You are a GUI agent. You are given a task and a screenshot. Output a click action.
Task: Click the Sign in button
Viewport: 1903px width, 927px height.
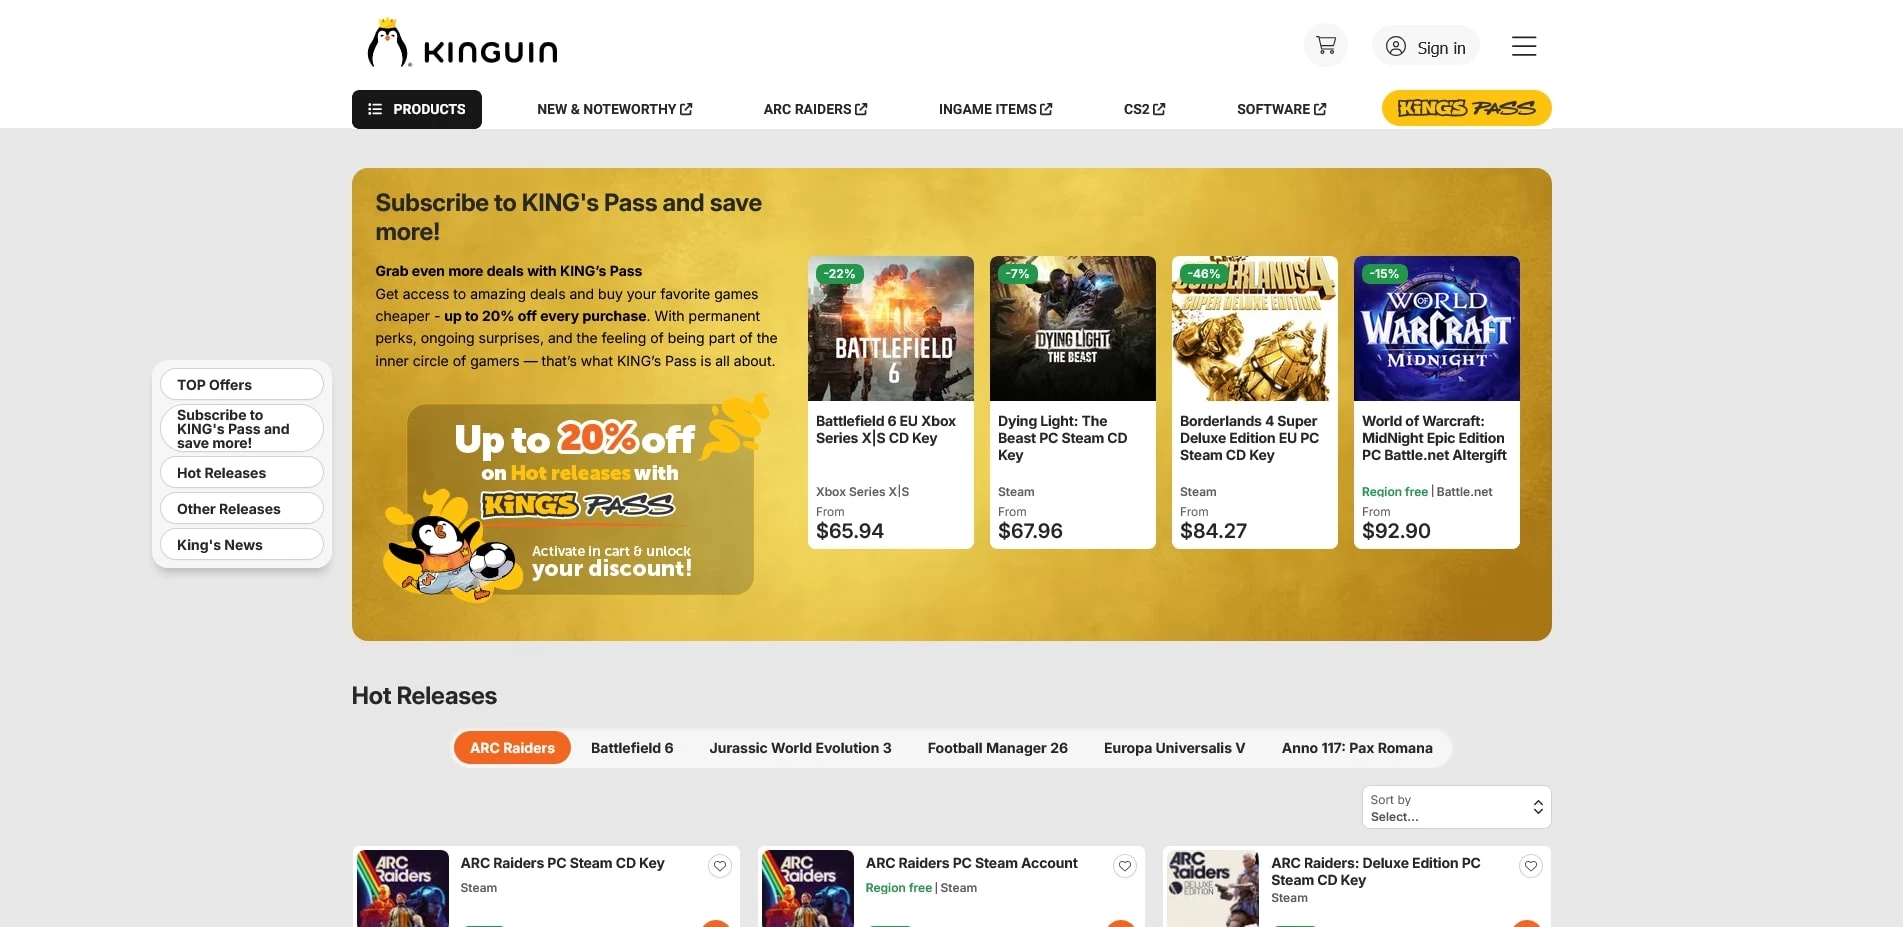coord(1440,46)
